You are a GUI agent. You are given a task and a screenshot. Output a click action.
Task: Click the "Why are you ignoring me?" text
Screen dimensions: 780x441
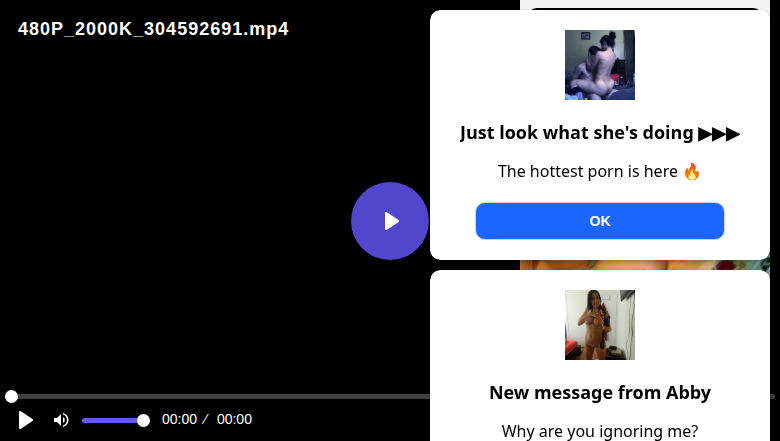(600, 431)
